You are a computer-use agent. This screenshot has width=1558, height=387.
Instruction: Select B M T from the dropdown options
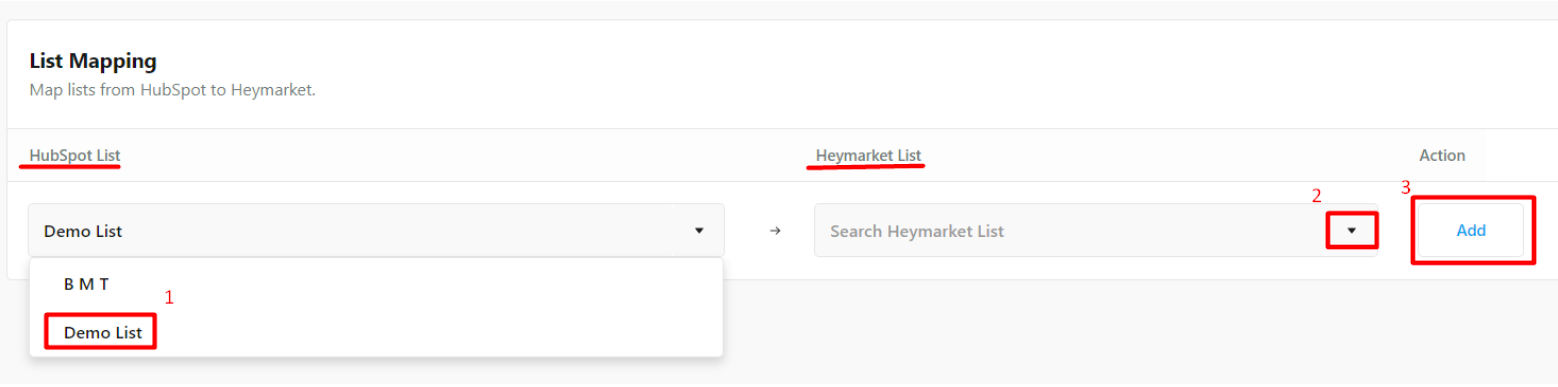[376, 285]
